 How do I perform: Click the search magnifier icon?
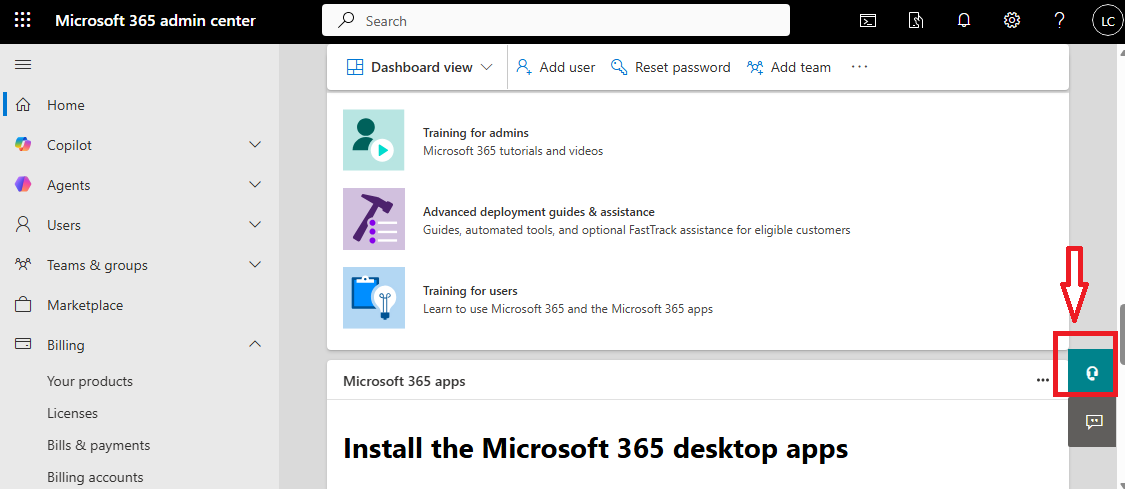pos(347,21)
